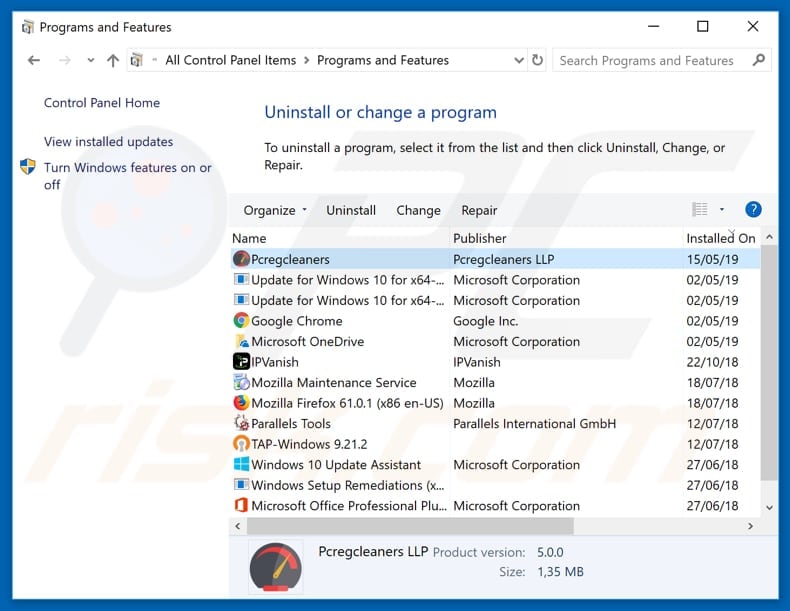
Task: Click the Programs and Features title bar icon
Action: pos(28,26)
